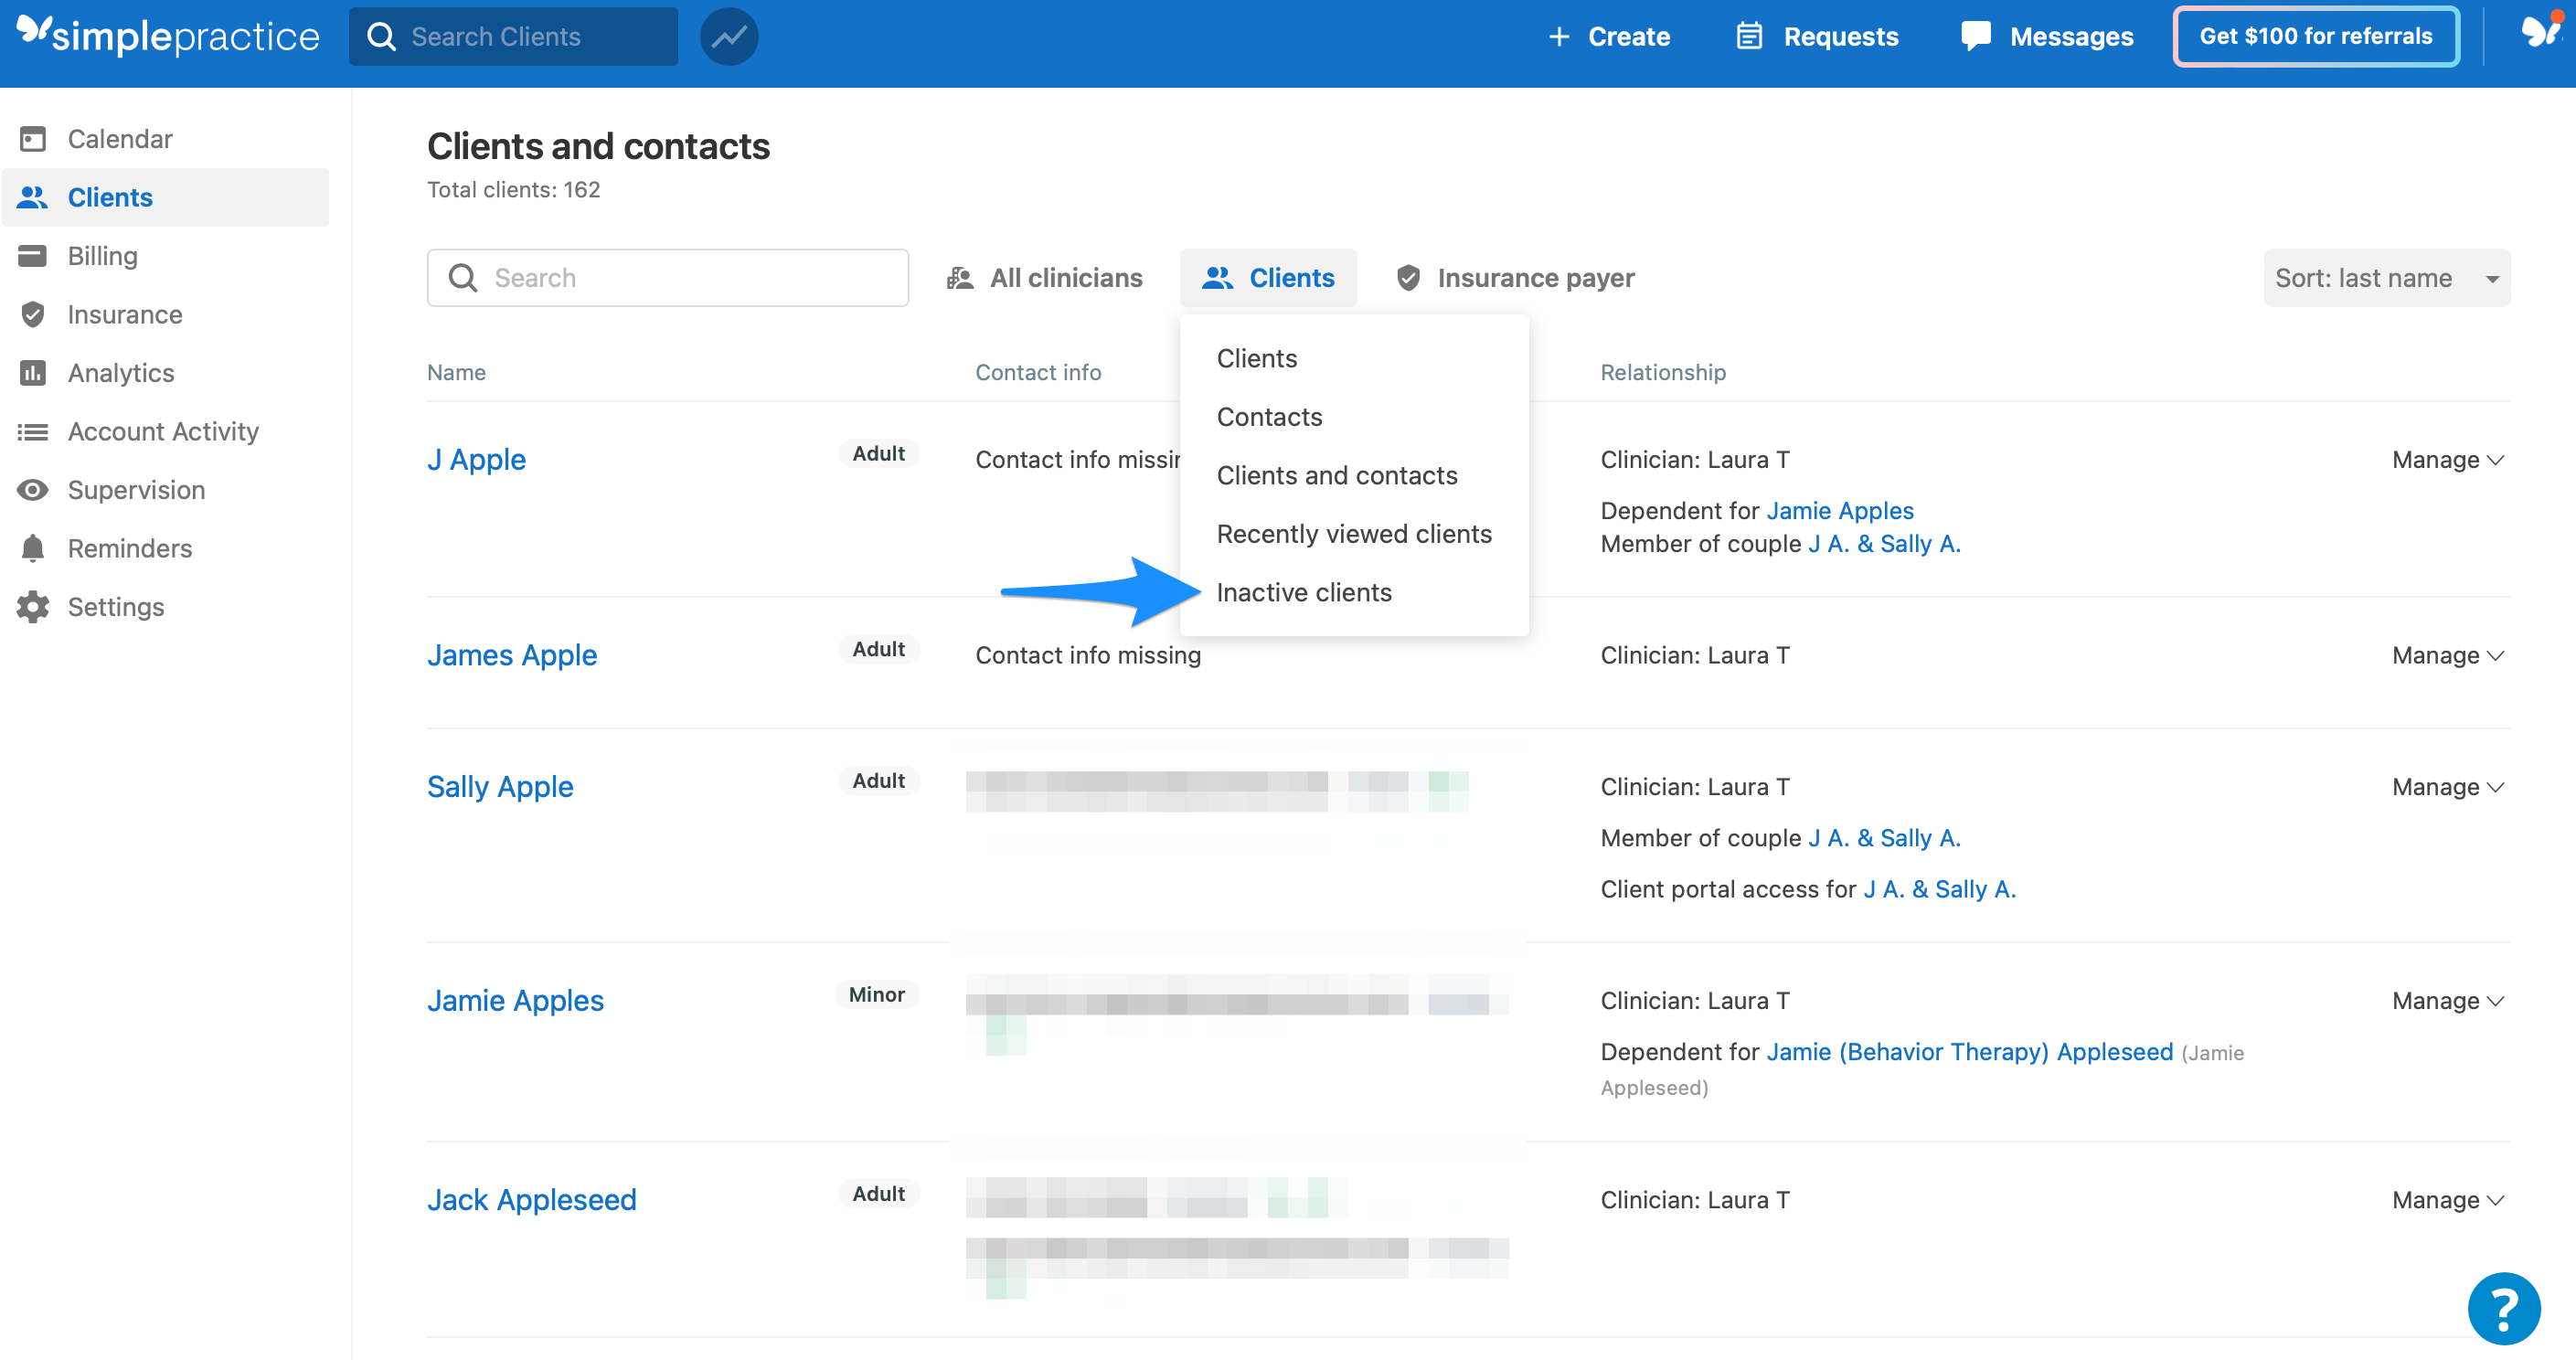Expand Manage menu for J Apple
Image resolution: width=2576 pixels, height=1360 pixels.
(x=2447, y=459)
